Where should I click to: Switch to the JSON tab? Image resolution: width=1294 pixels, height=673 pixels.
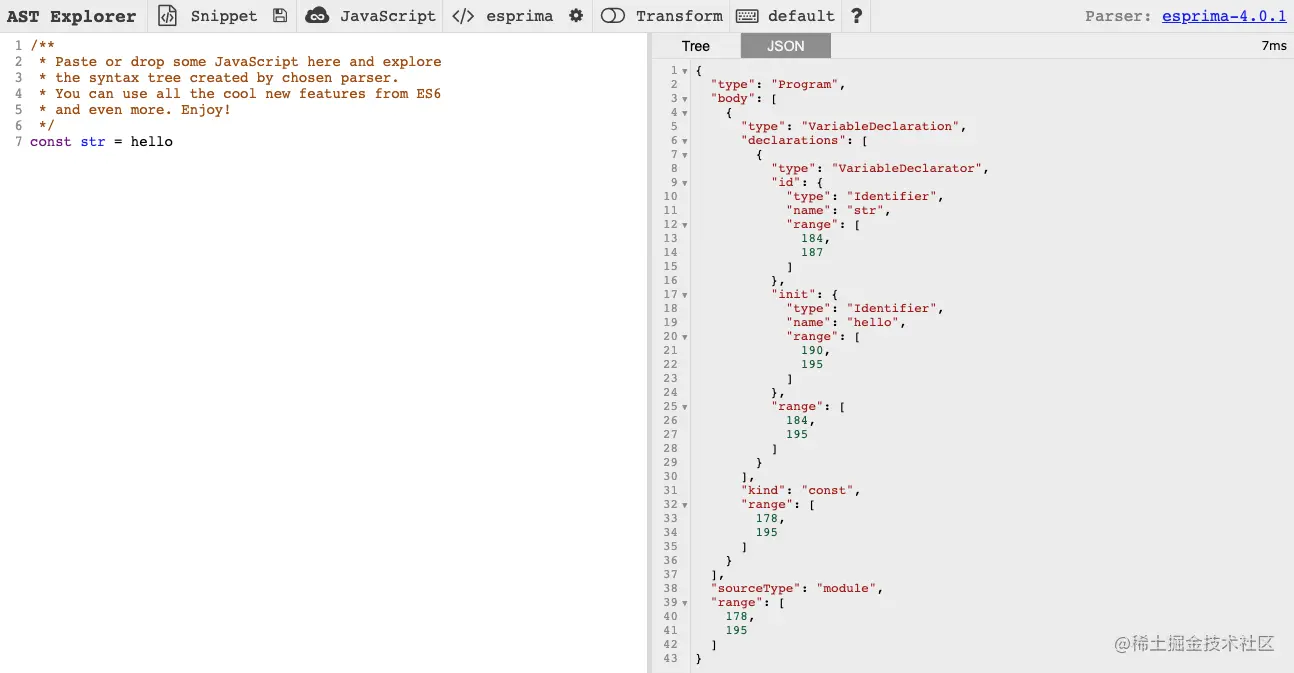786,46
